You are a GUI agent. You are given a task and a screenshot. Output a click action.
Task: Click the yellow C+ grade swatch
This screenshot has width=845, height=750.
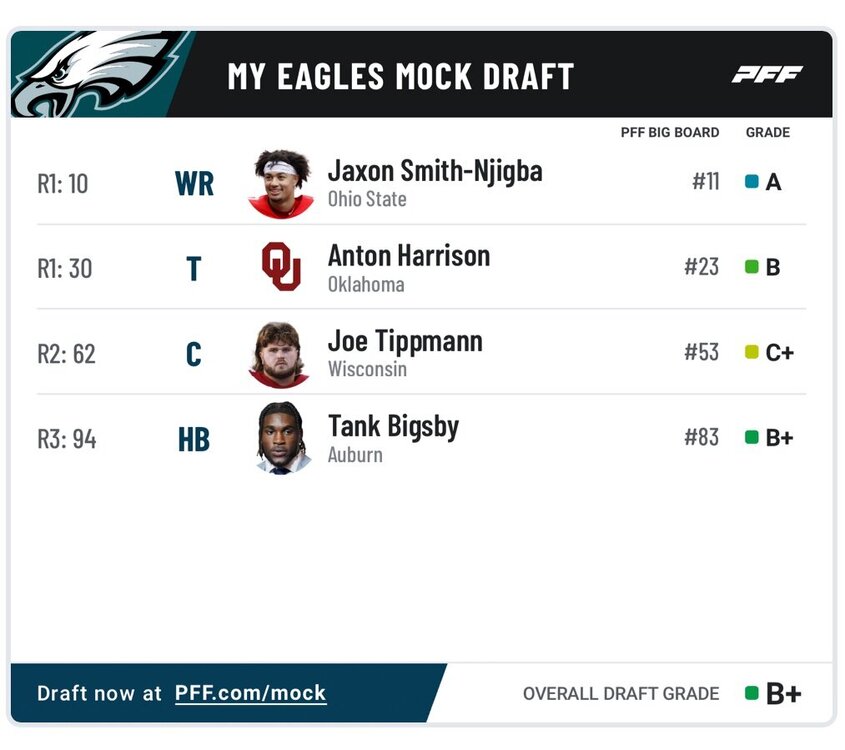pos(752,353)
